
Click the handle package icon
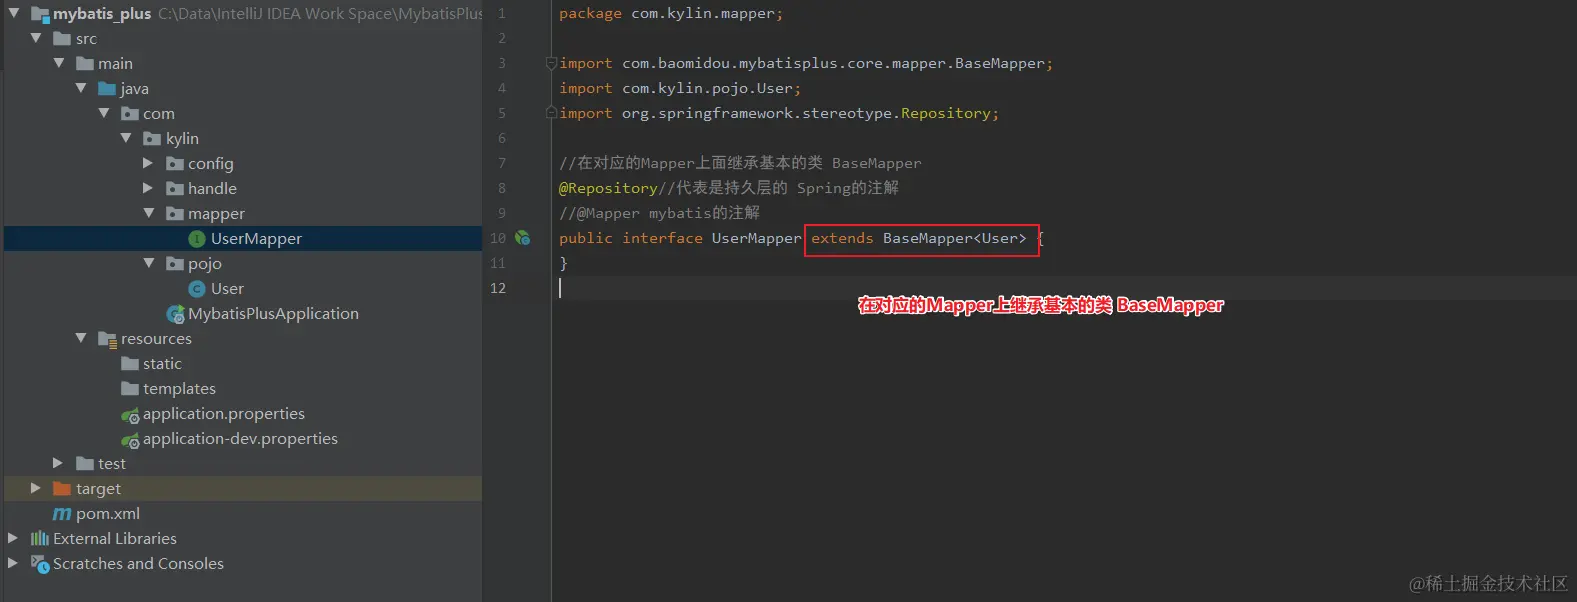coord(175,188)
